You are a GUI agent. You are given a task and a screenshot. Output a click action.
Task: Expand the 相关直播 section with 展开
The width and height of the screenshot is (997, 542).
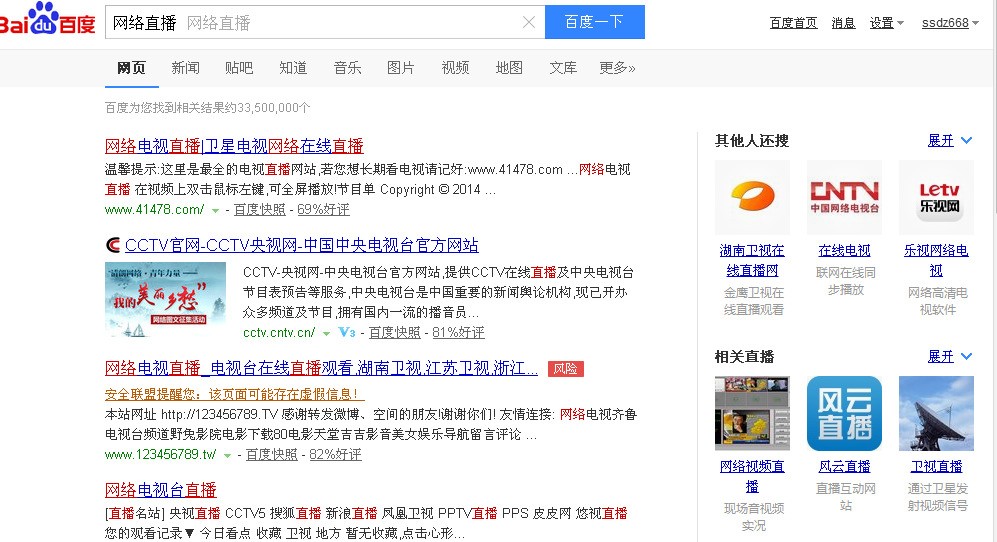[941, 356]
